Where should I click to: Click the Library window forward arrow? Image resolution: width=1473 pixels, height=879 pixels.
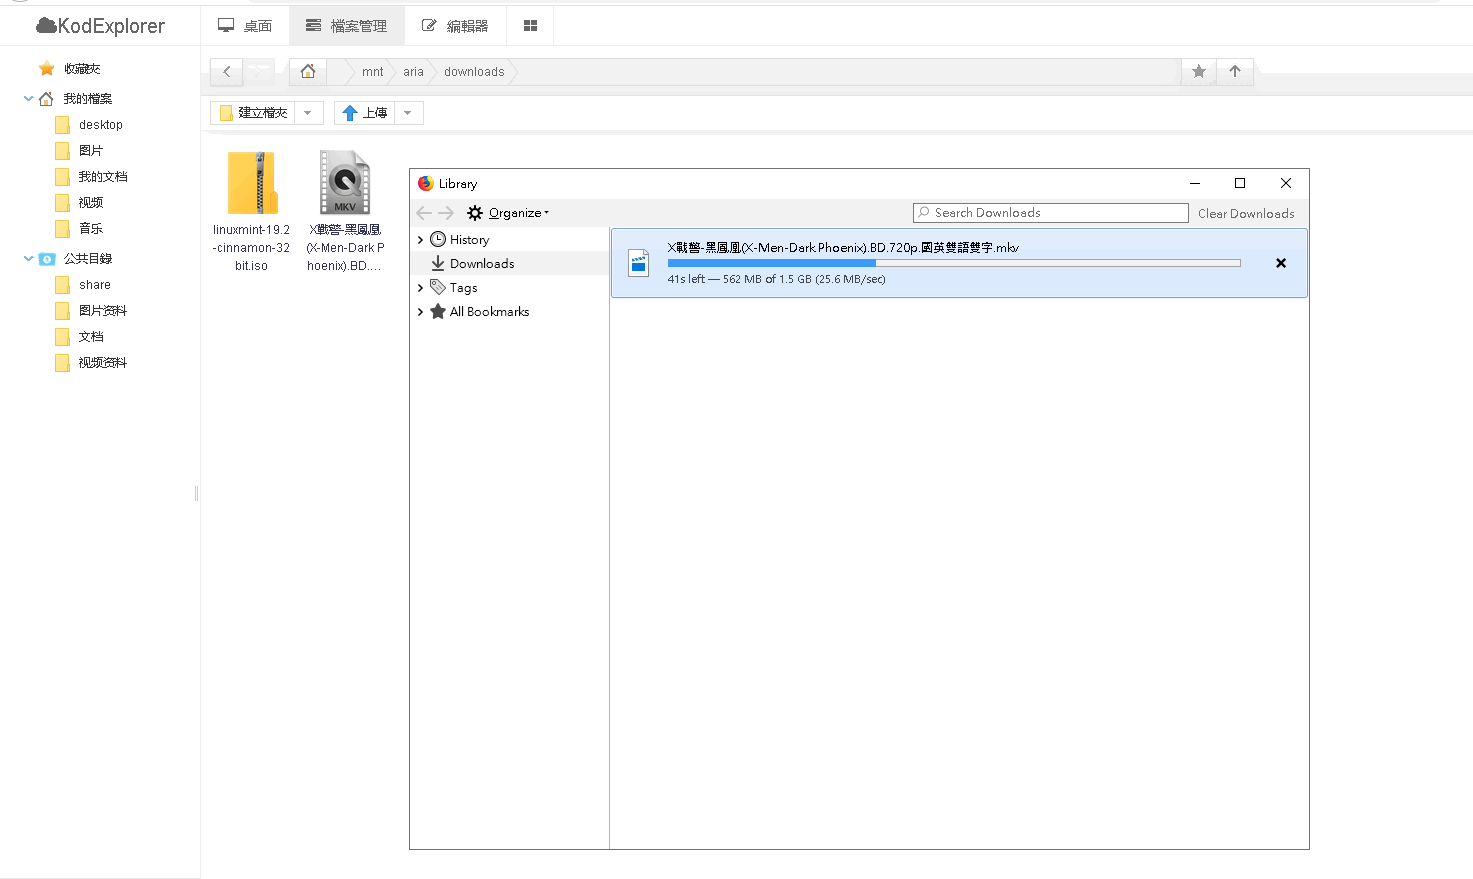(x=446, y=213)
